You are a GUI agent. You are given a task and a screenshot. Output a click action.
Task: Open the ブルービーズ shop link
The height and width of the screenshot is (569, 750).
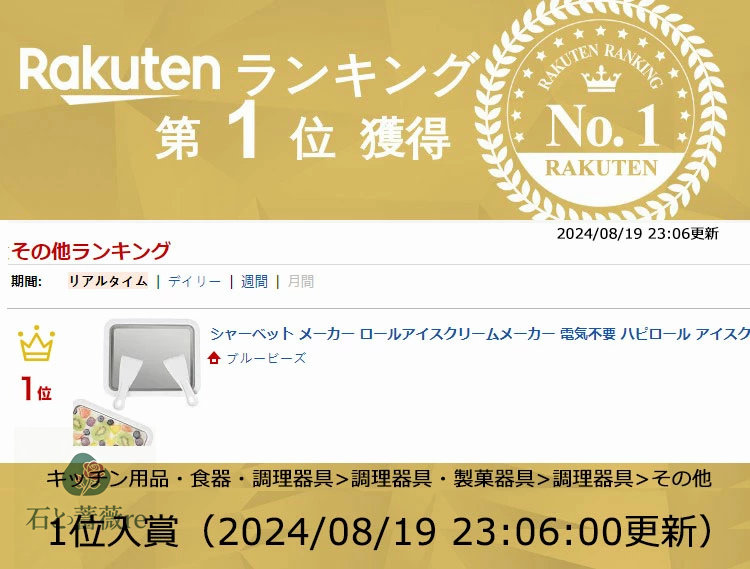[x=266, y=358]
